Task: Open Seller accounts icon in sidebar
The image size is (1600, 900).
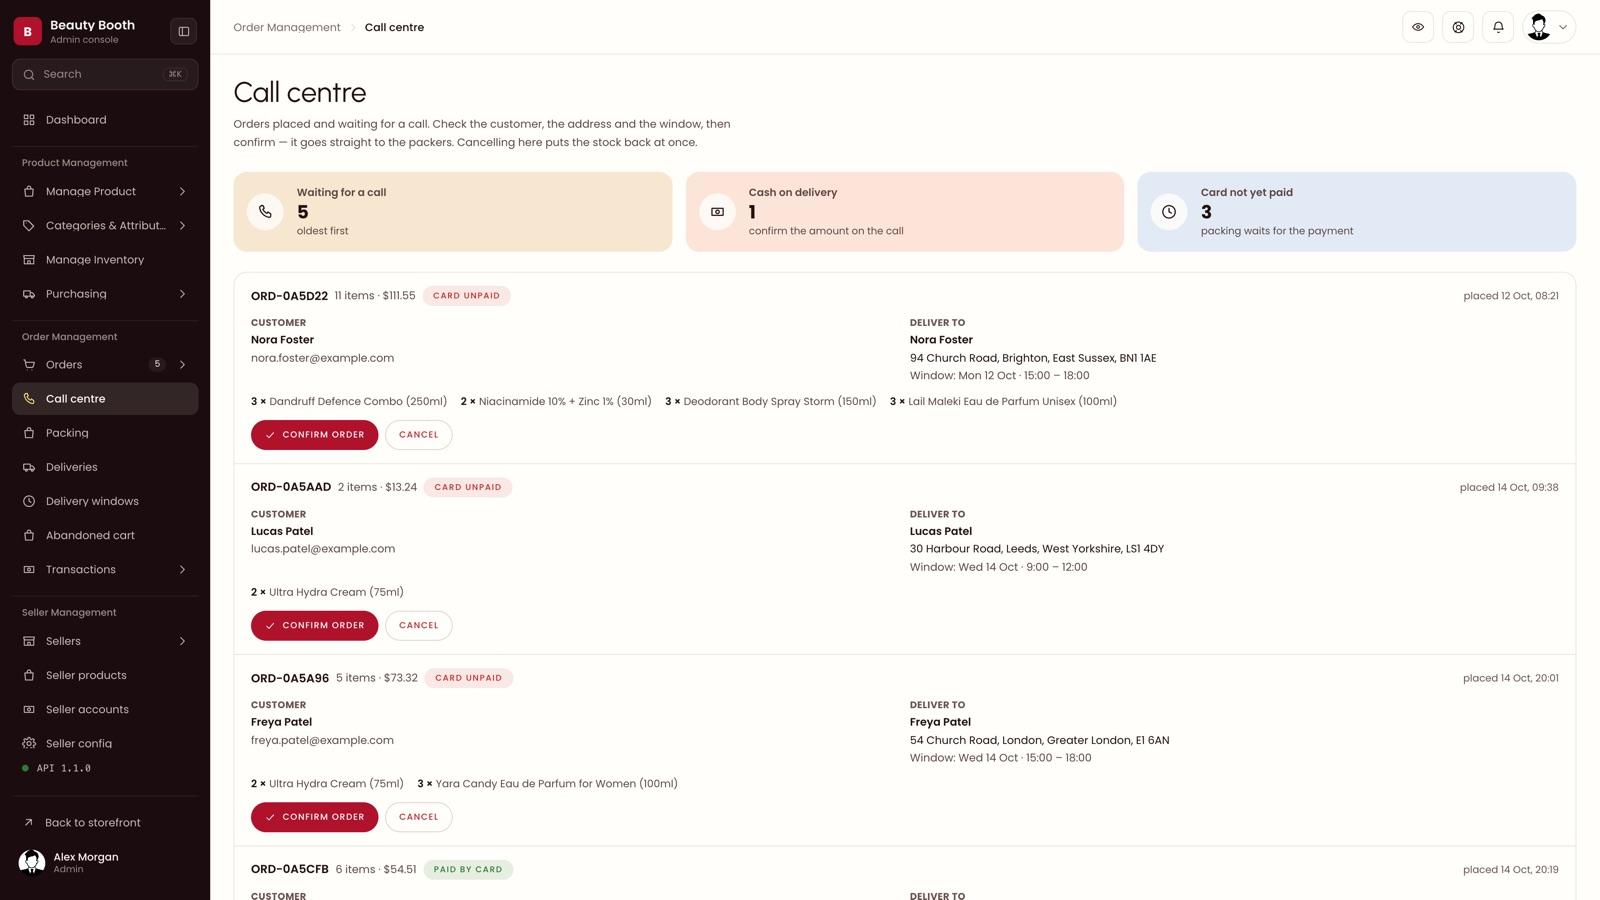Action: (x=29, y=709)
